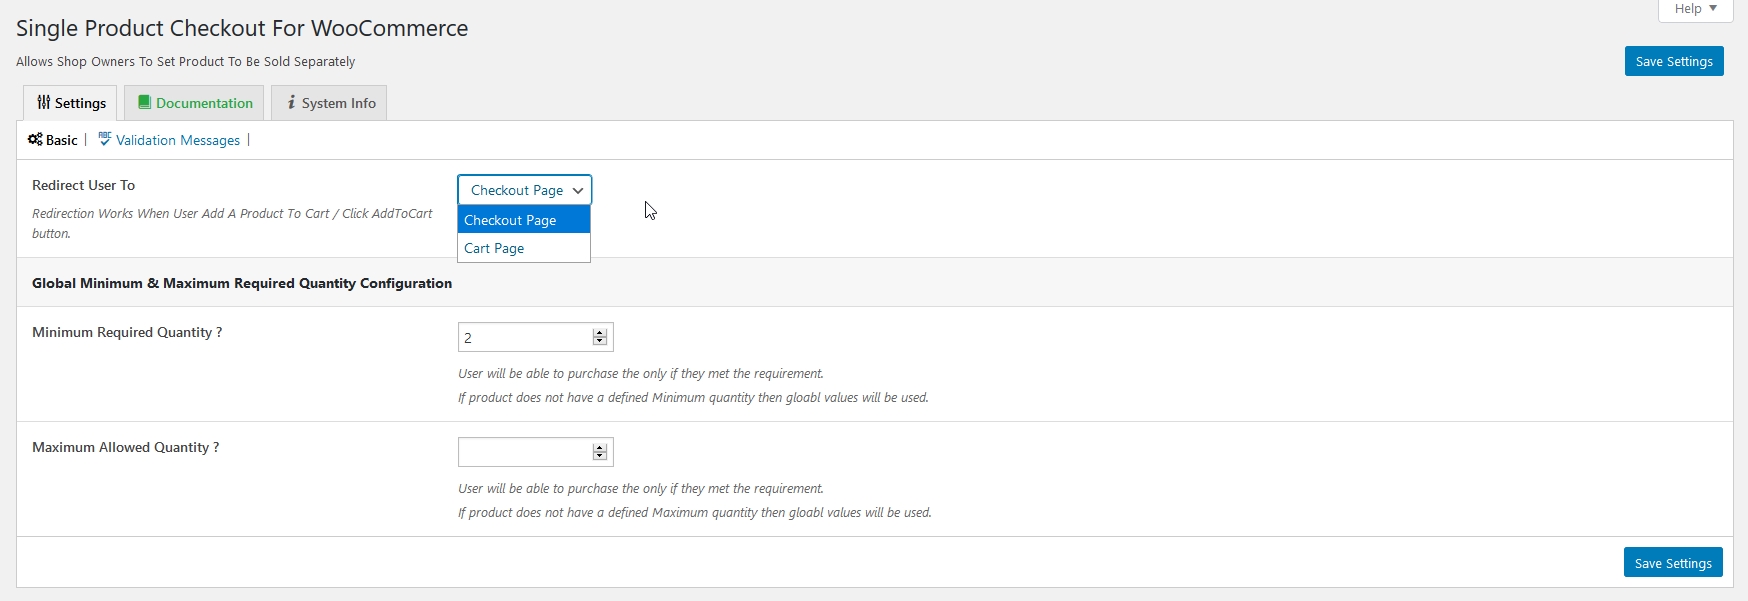1748x601 pixels.
Task: Open the Settings tab
Action: click(70, 103)
